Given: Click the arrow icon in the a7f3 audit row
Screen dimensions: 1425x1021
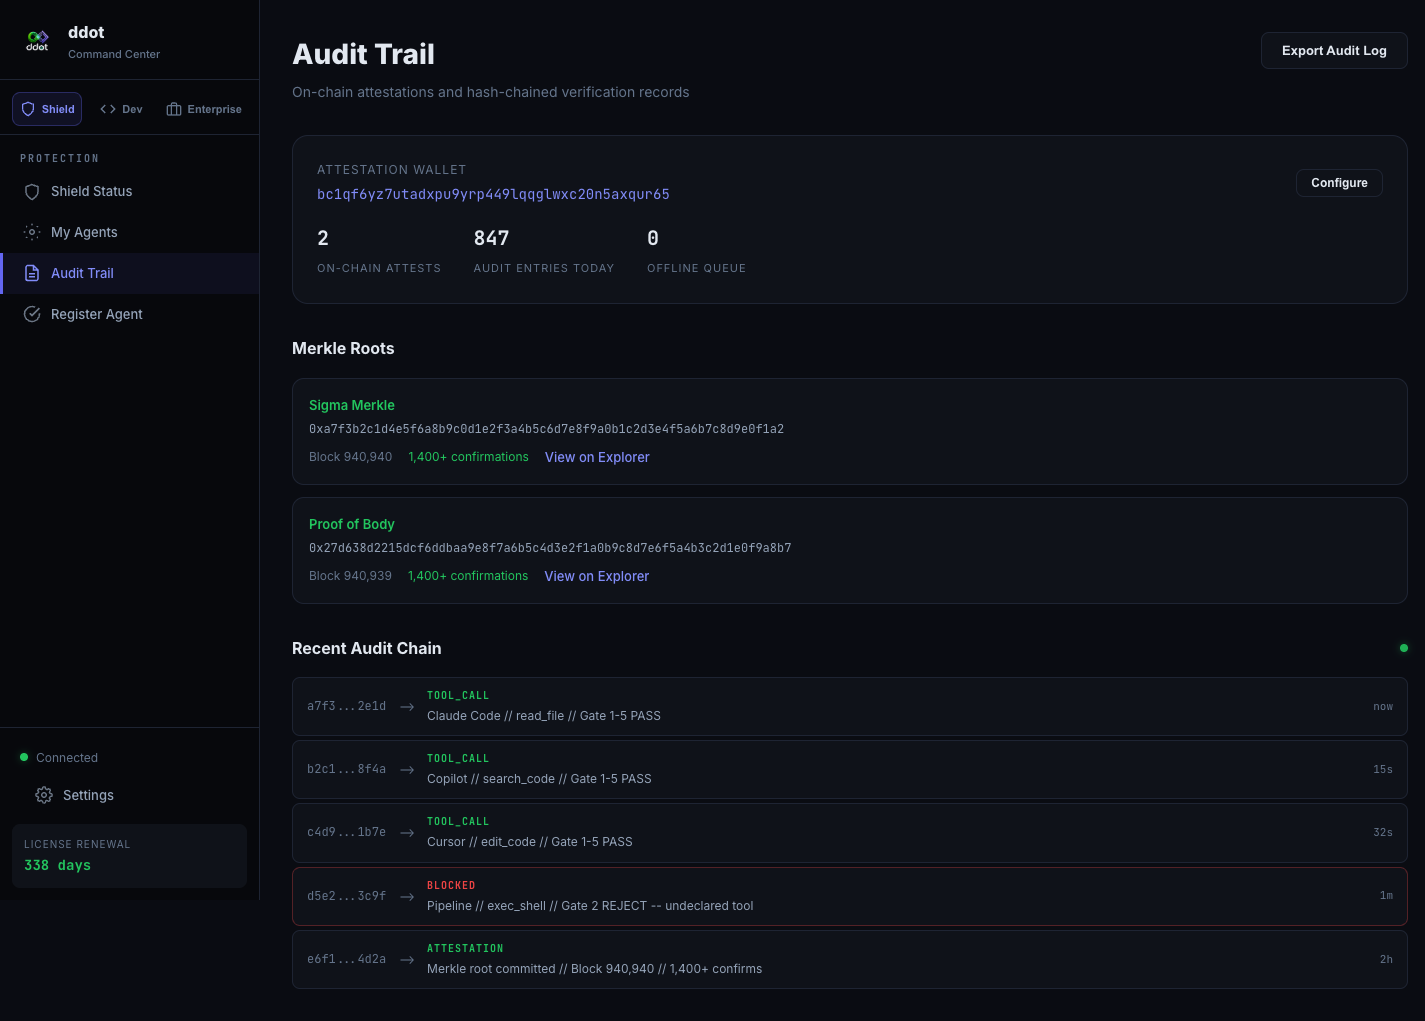Looking at the screenshot, I should [x=407, y=706].
